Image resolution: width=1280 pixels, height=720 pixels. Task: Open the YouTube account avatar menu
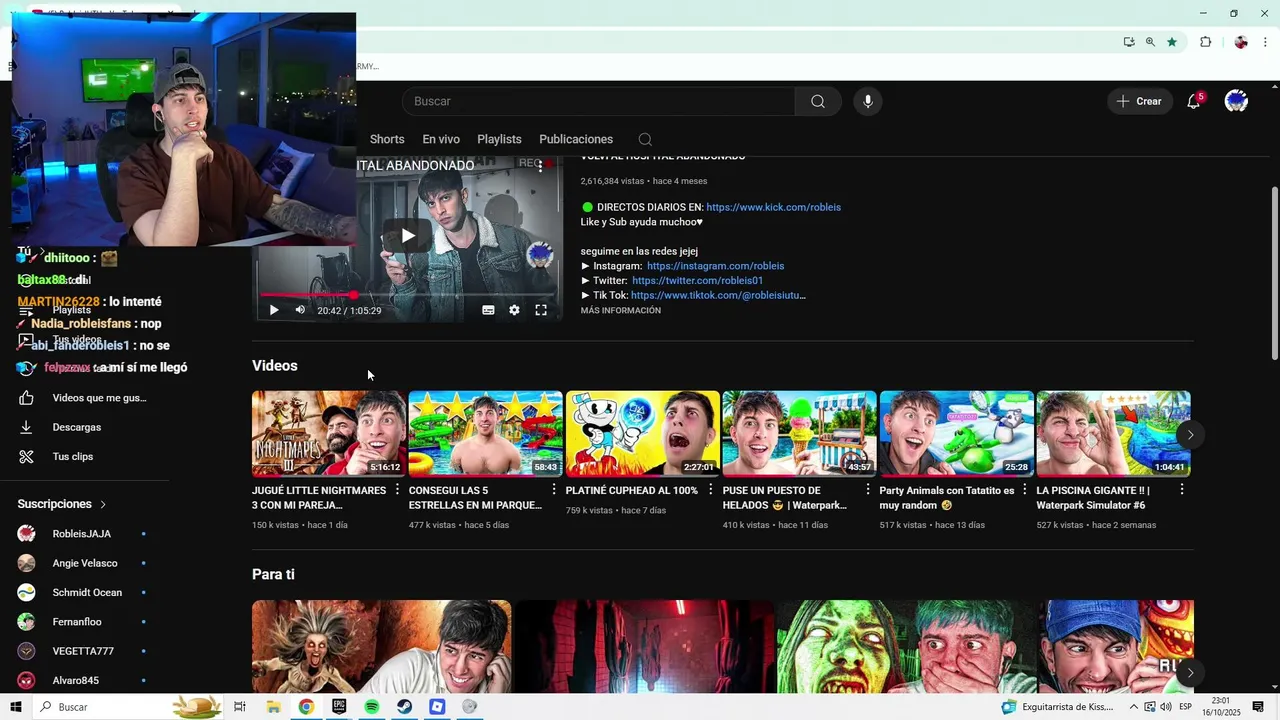pos(1237,101)
